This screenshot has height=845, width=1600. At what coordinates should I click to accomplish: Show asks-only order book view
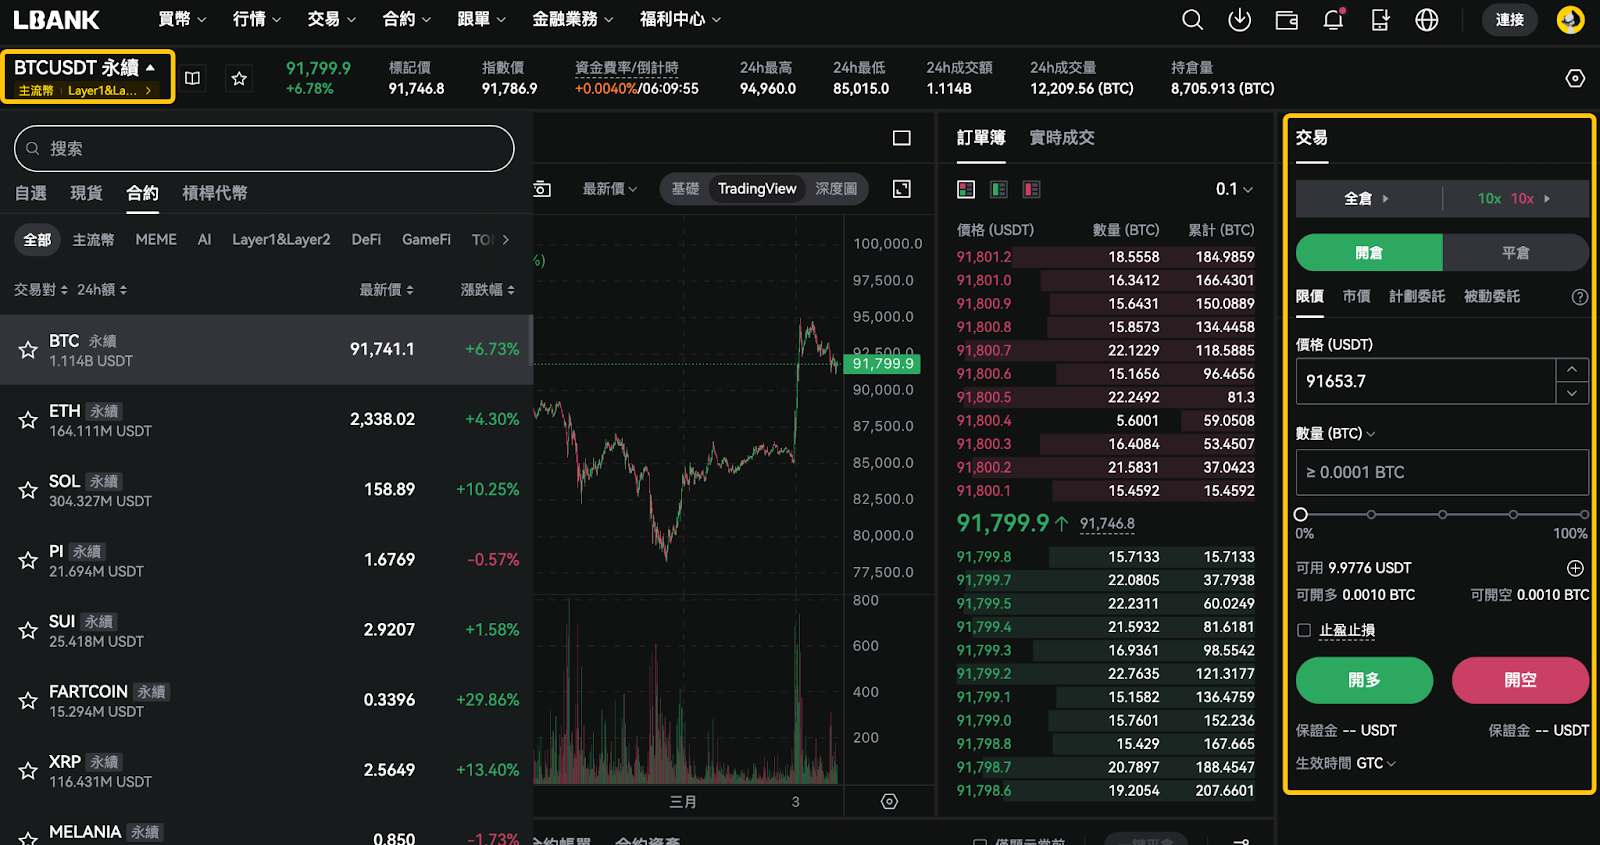tap(1031, 189)
